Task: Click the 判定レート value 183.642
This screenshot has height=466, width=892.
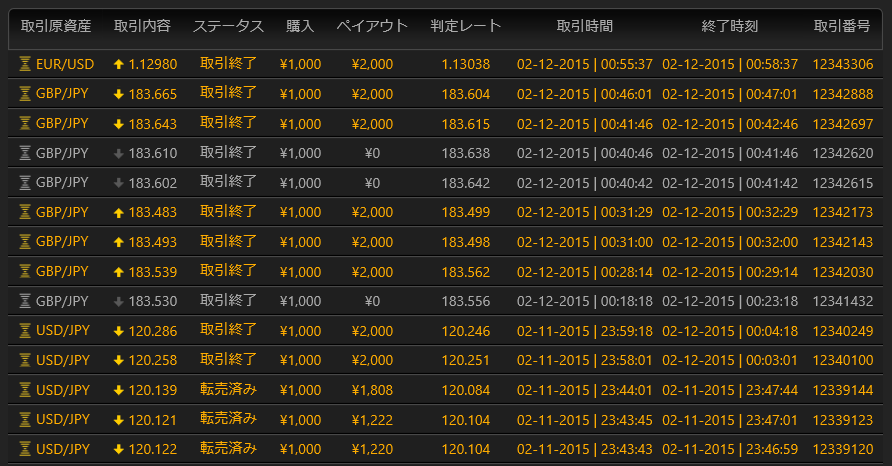Action: pyautogui.click(x=466, y=183)
